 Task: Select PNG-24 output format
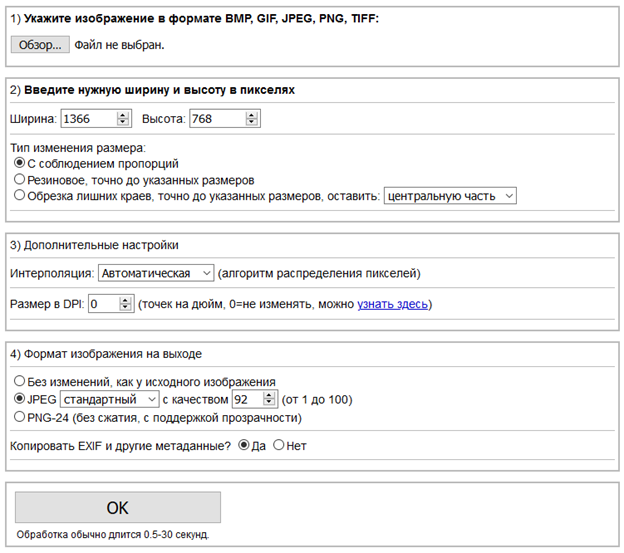coord(20,417)
